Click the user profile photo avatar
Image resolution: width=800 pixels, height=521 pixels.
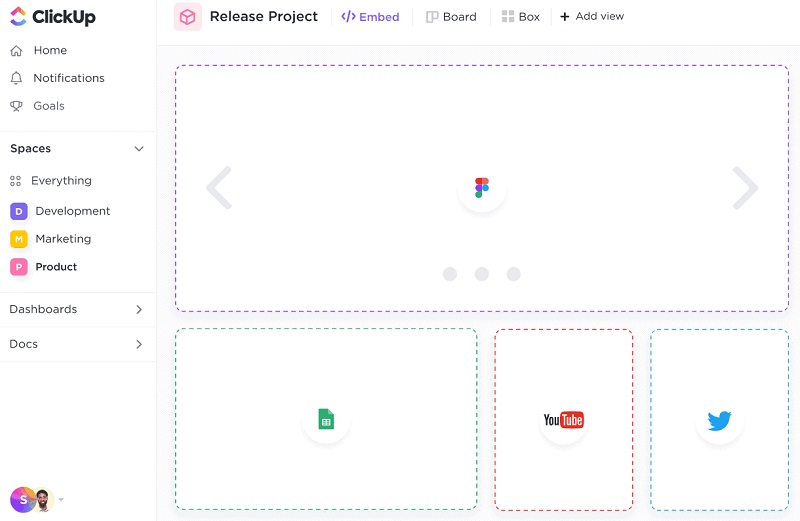pos(44,500)
